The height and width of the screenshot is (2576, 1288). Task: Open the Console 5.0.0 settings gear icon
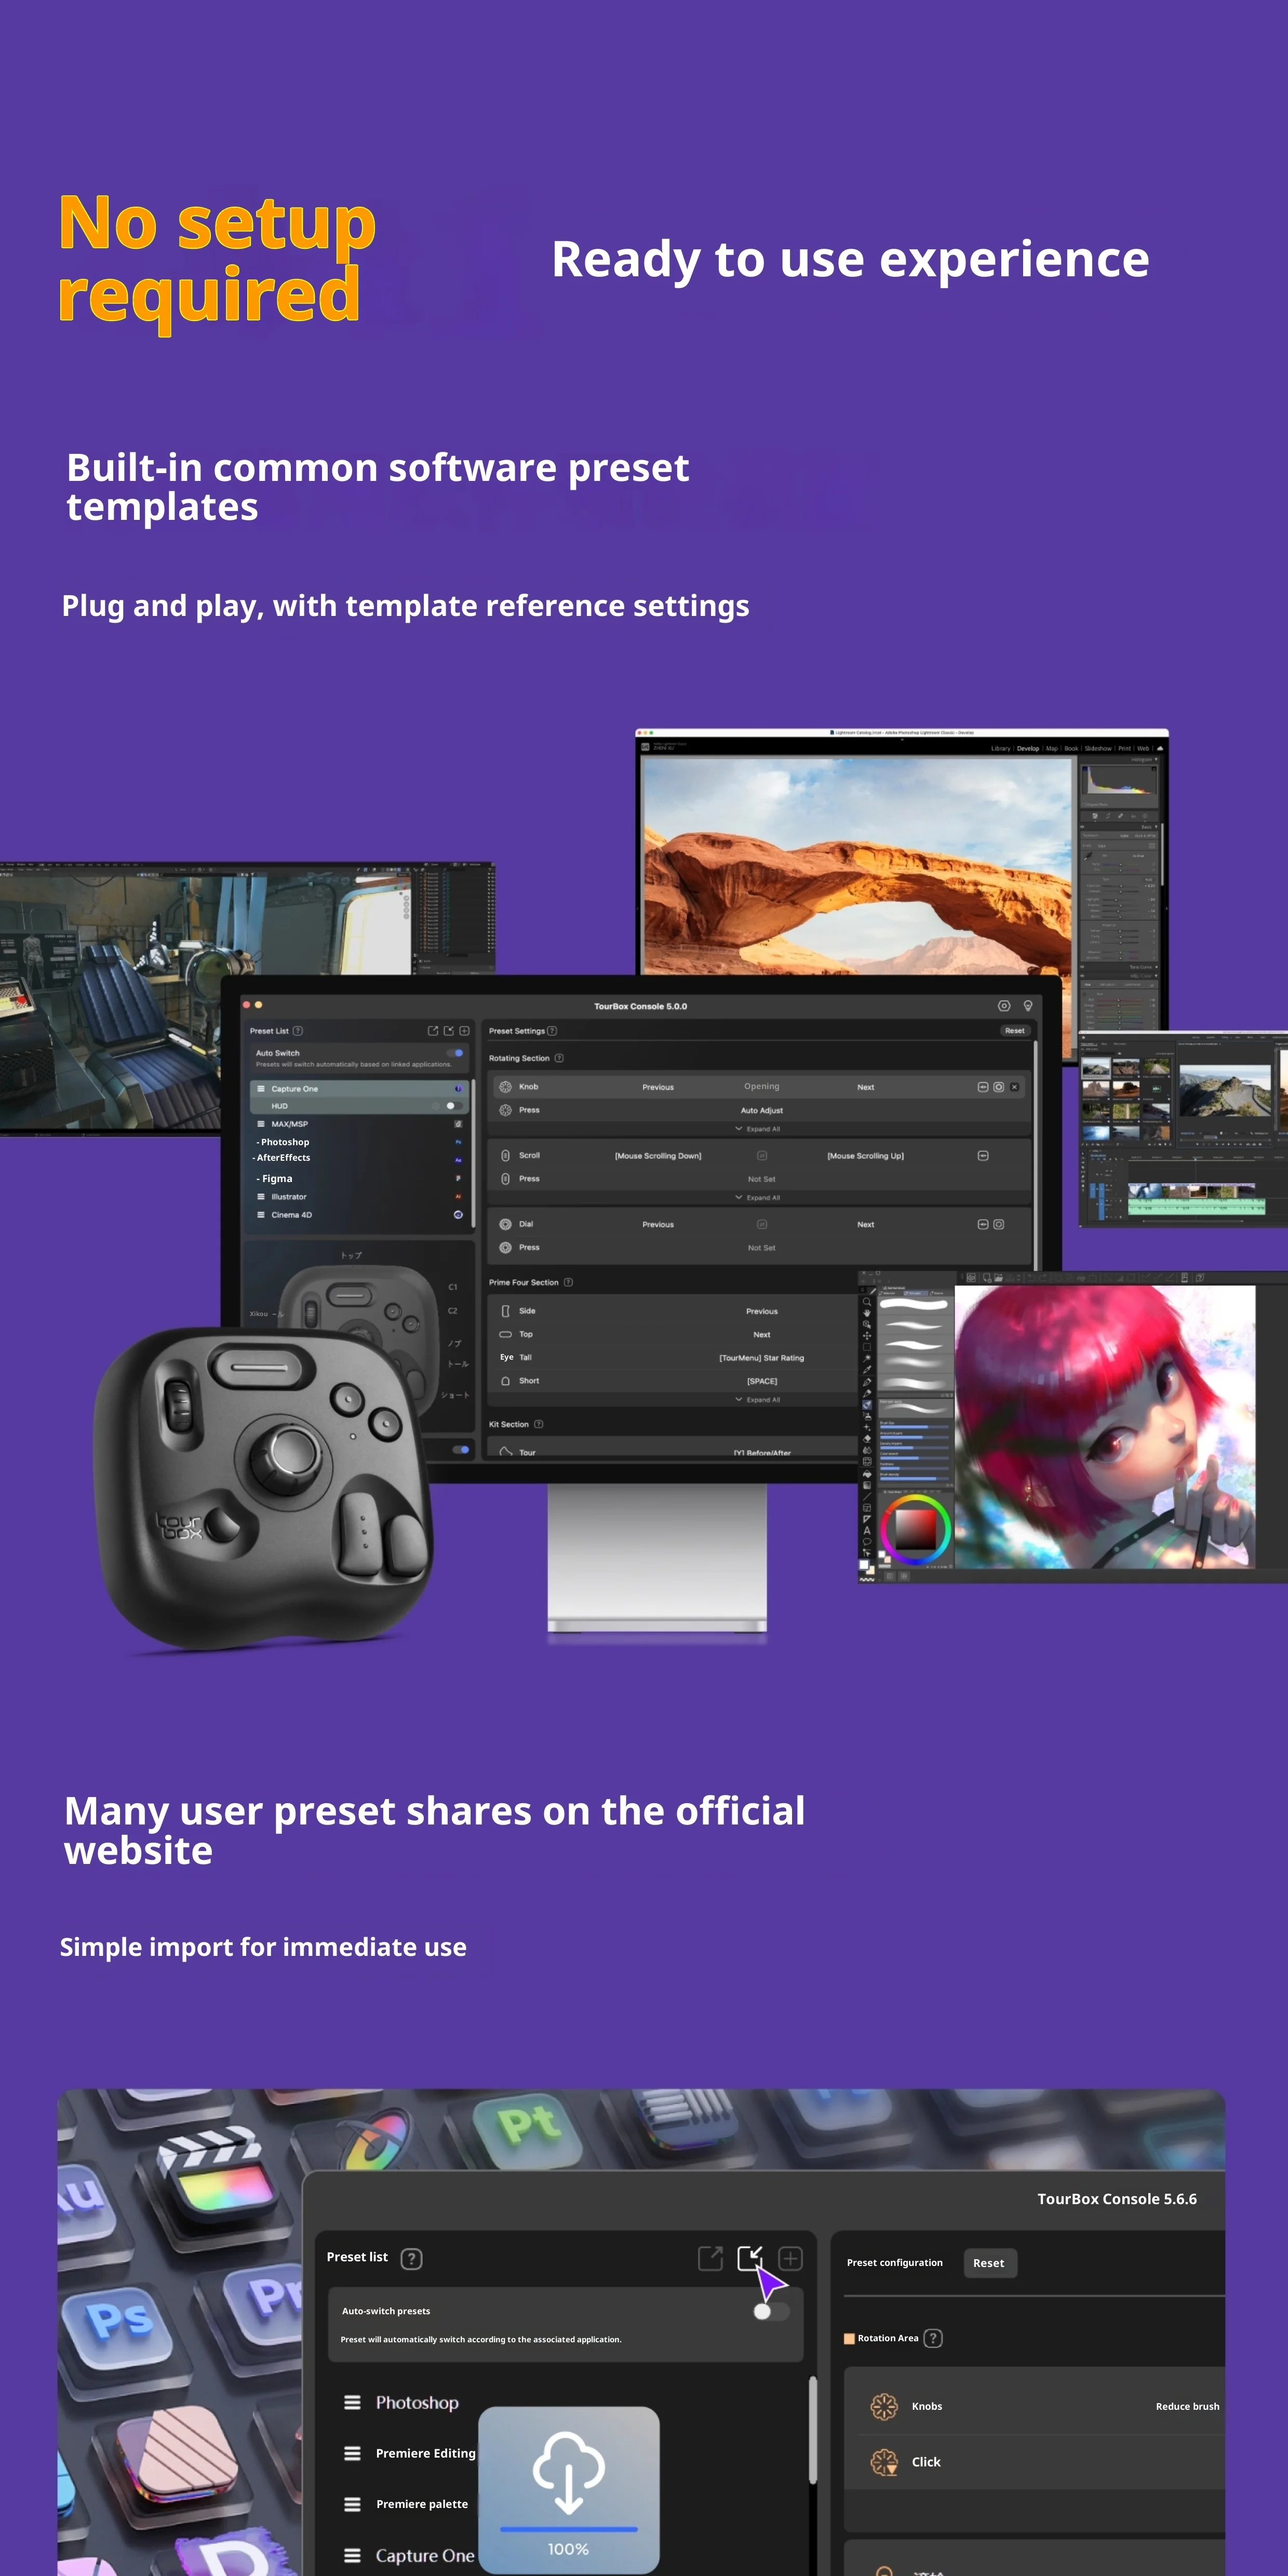click(x=1004, y=1006)
